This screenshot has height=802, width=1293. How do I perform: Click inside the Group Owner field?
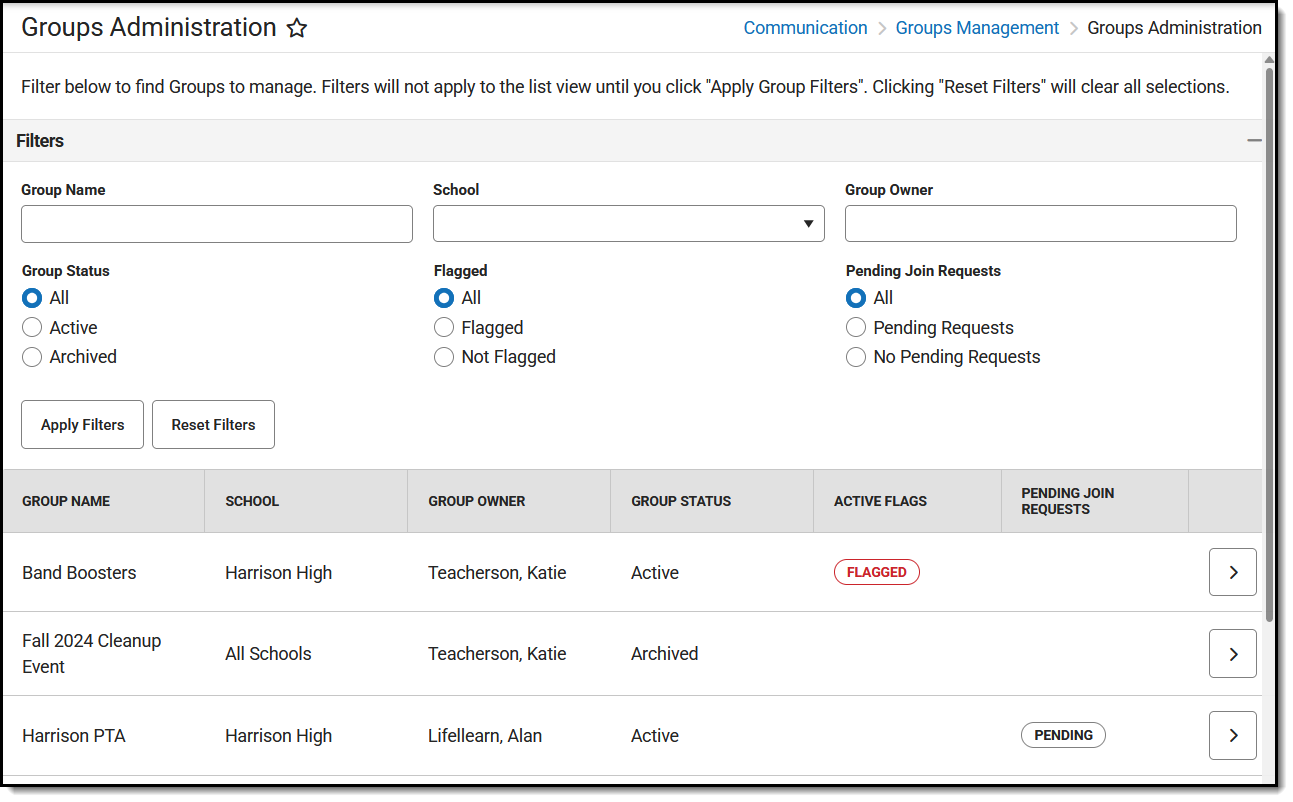[1040, 223]
